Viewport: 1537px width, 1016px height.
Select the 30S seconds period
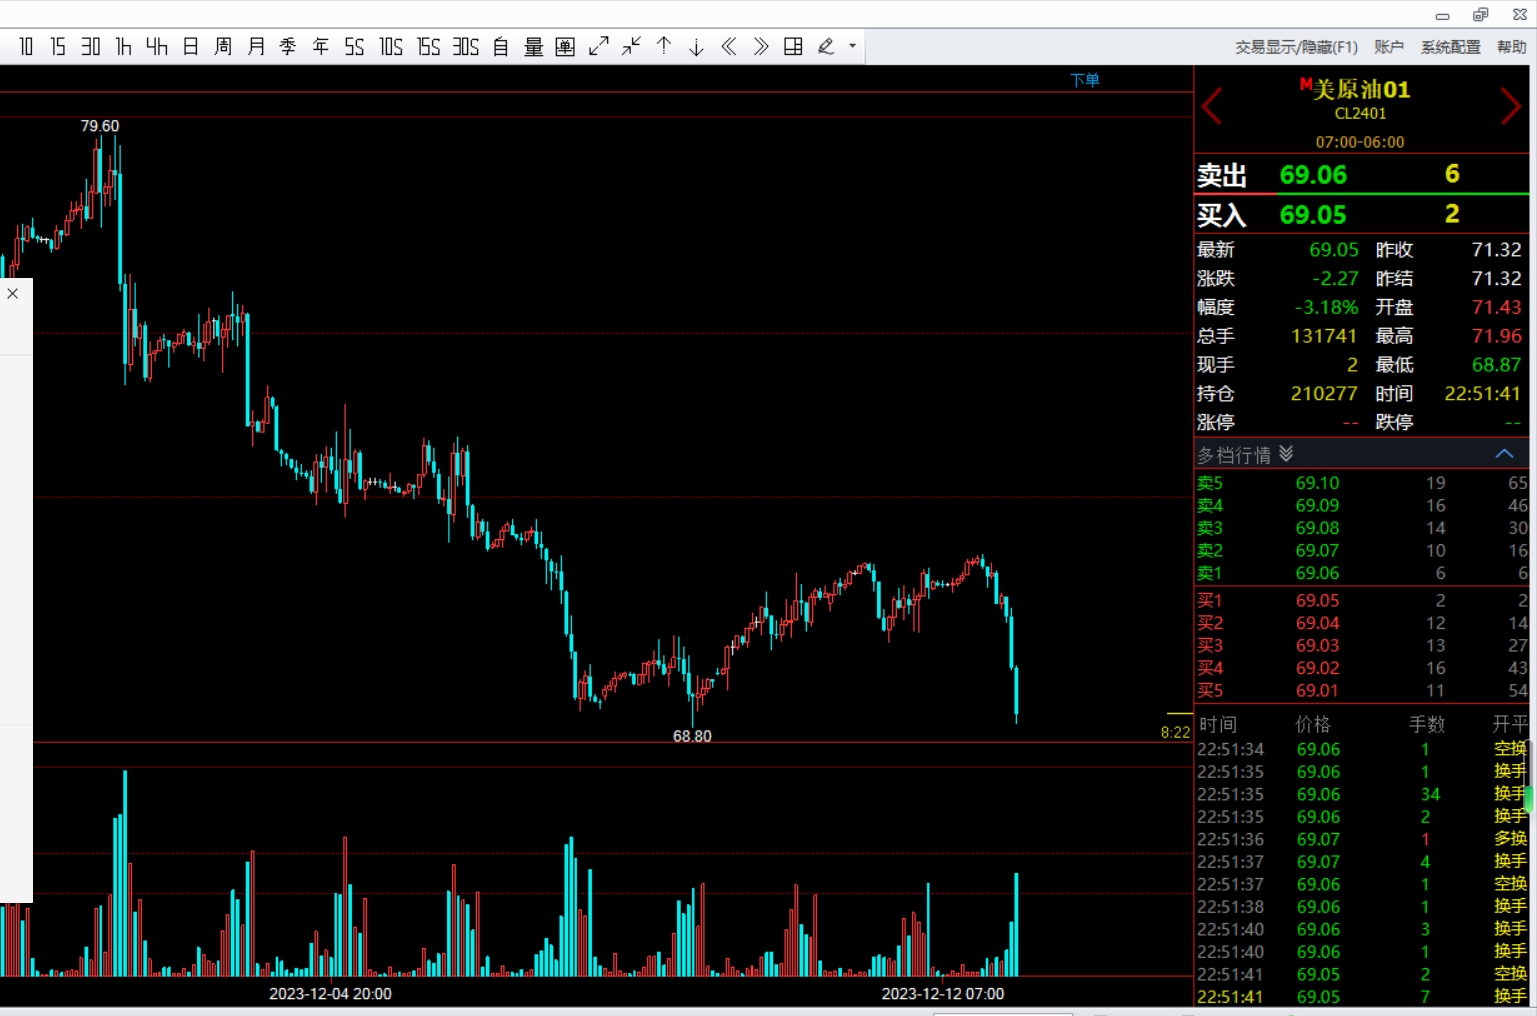coord(466,47)
